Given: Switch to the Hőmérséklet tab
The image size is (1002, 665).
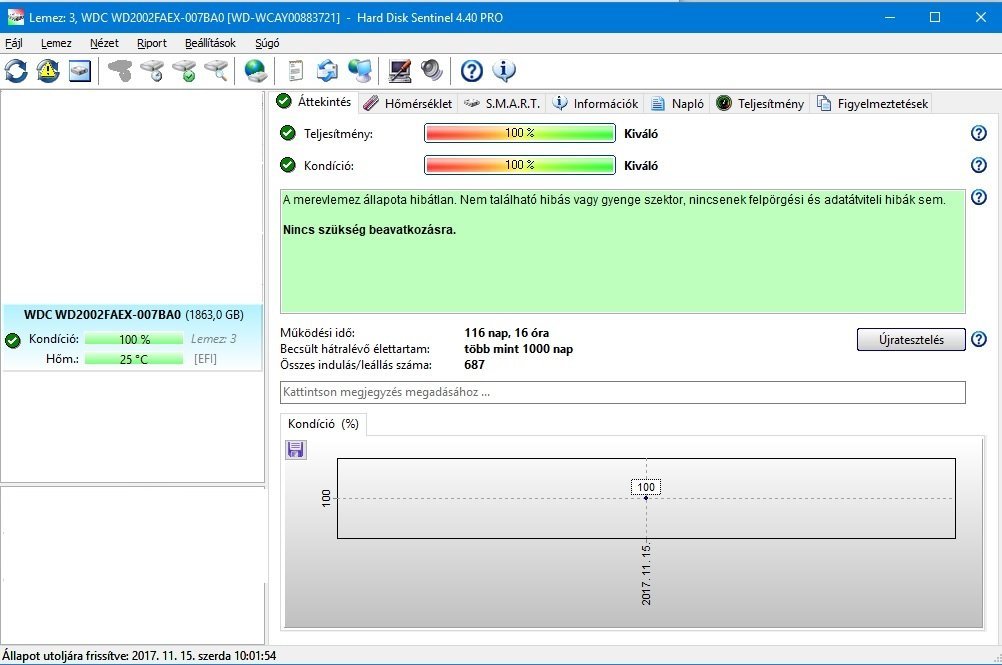Looking at the screenshot, I should 408,103.
